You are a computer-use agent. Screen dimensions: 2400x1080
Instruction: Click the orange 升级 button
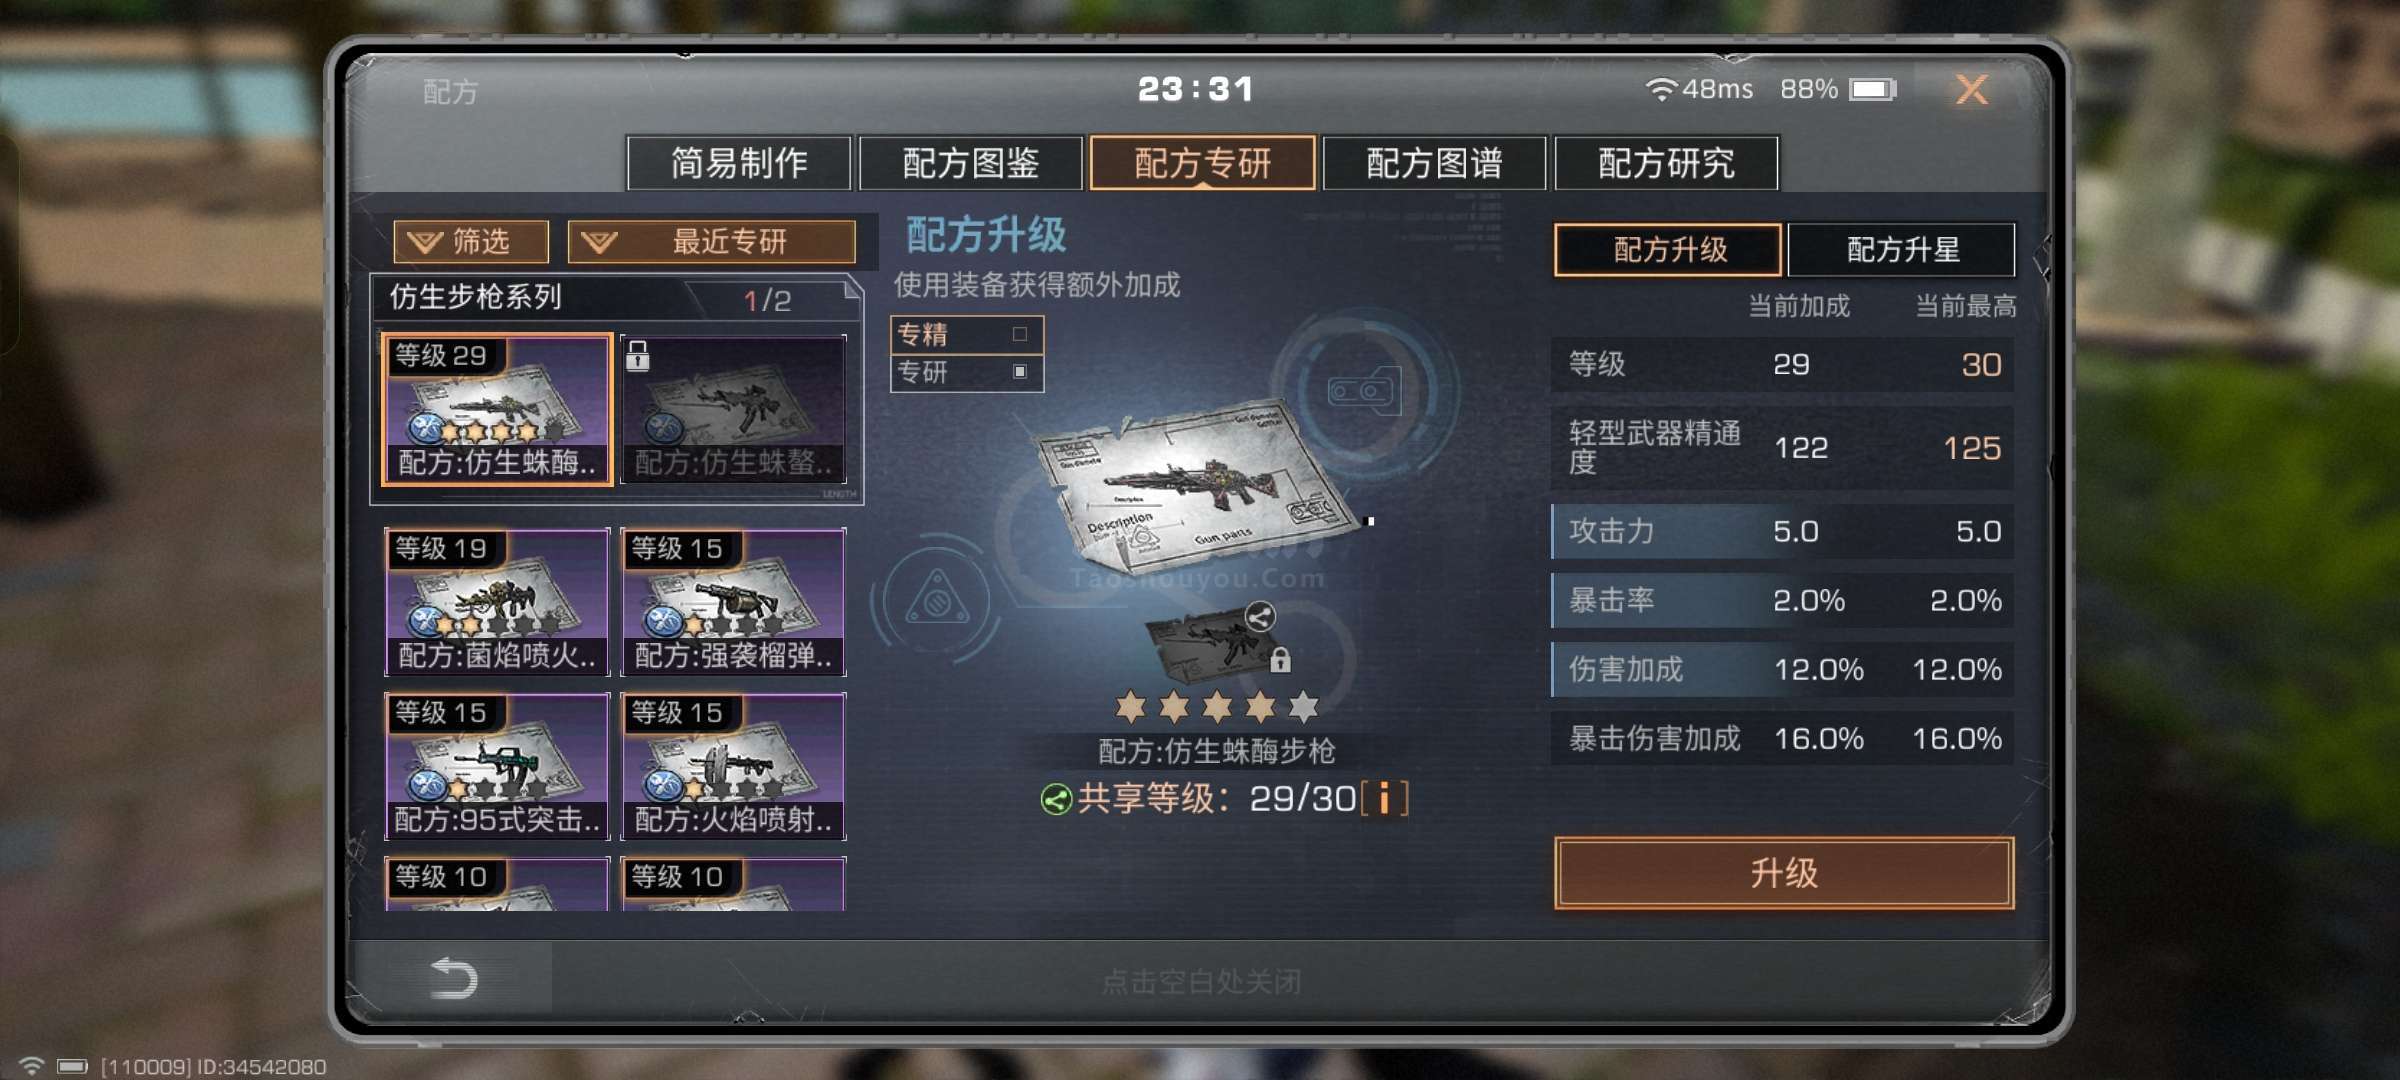1784,873
